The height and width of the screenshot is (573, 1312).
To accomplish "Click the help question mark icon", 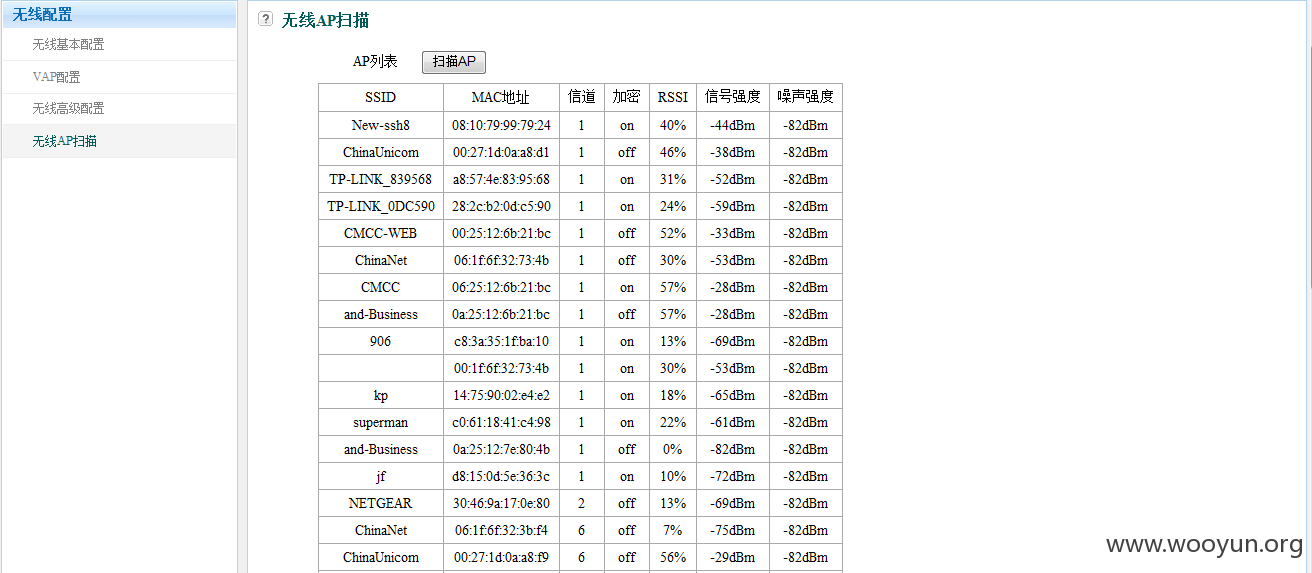I will (265, 19).
